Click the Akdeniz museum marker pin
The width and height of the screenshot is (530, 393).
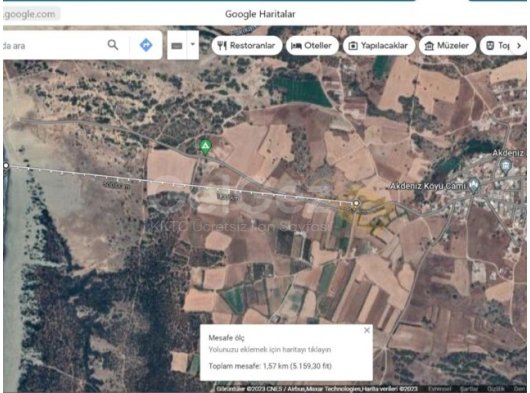tap(505, 167)
